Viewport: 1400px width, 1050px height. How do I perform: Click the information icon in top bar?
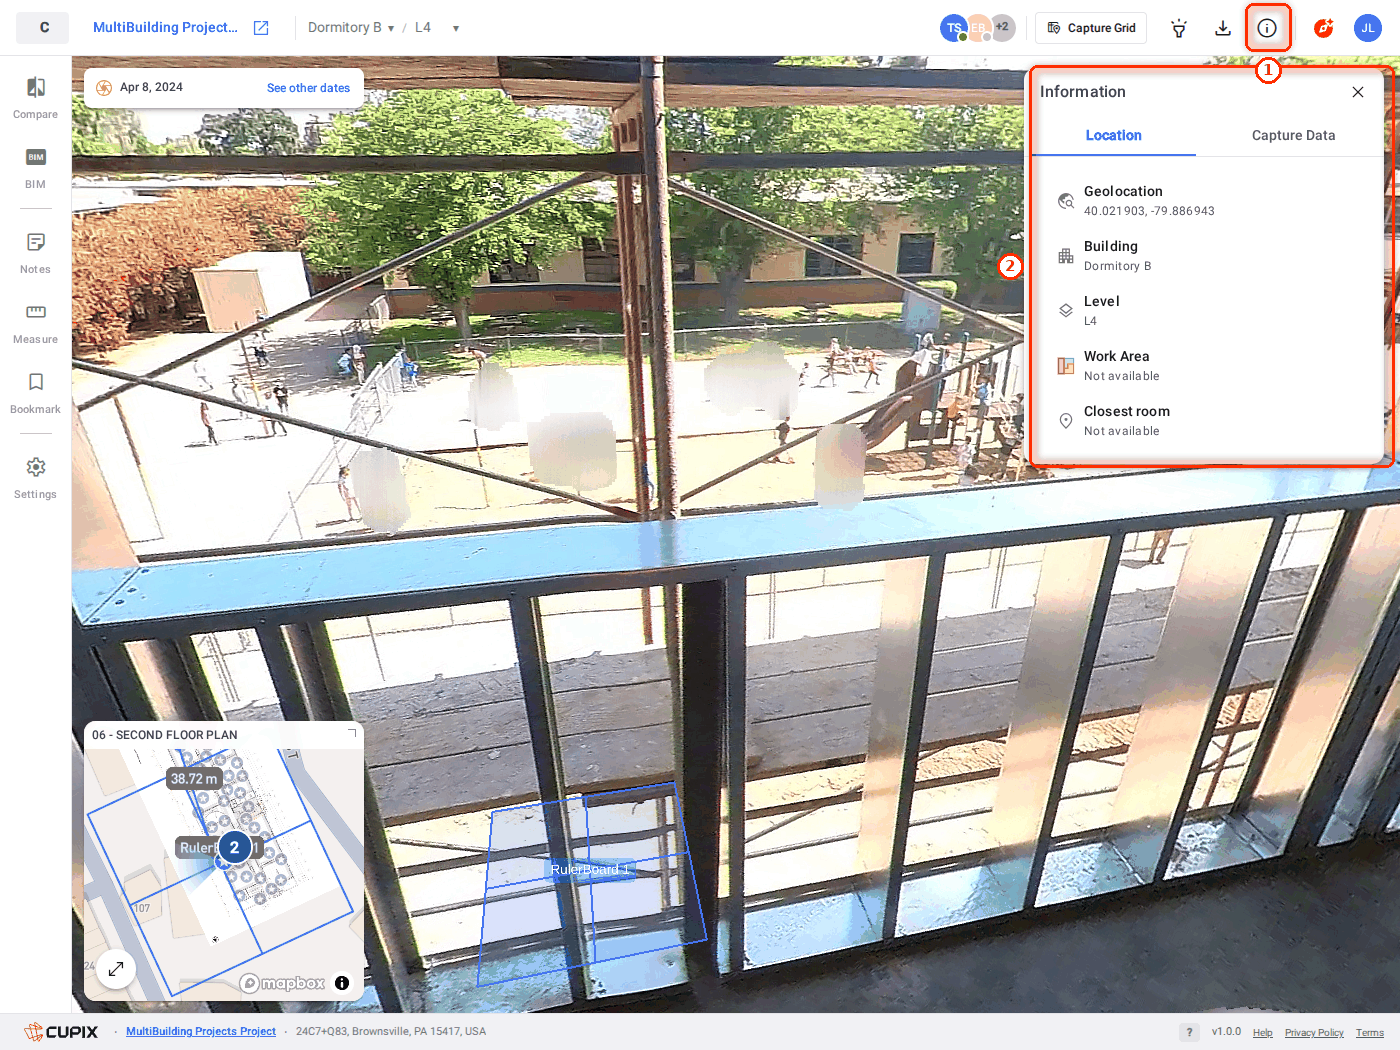[1267, 28]
